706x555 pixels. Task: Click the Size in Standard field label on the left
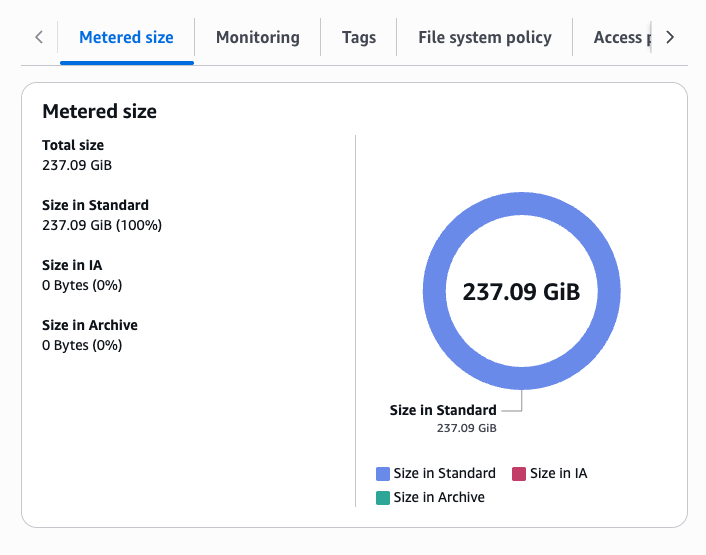pyautogui.click(x=95, y=205)
